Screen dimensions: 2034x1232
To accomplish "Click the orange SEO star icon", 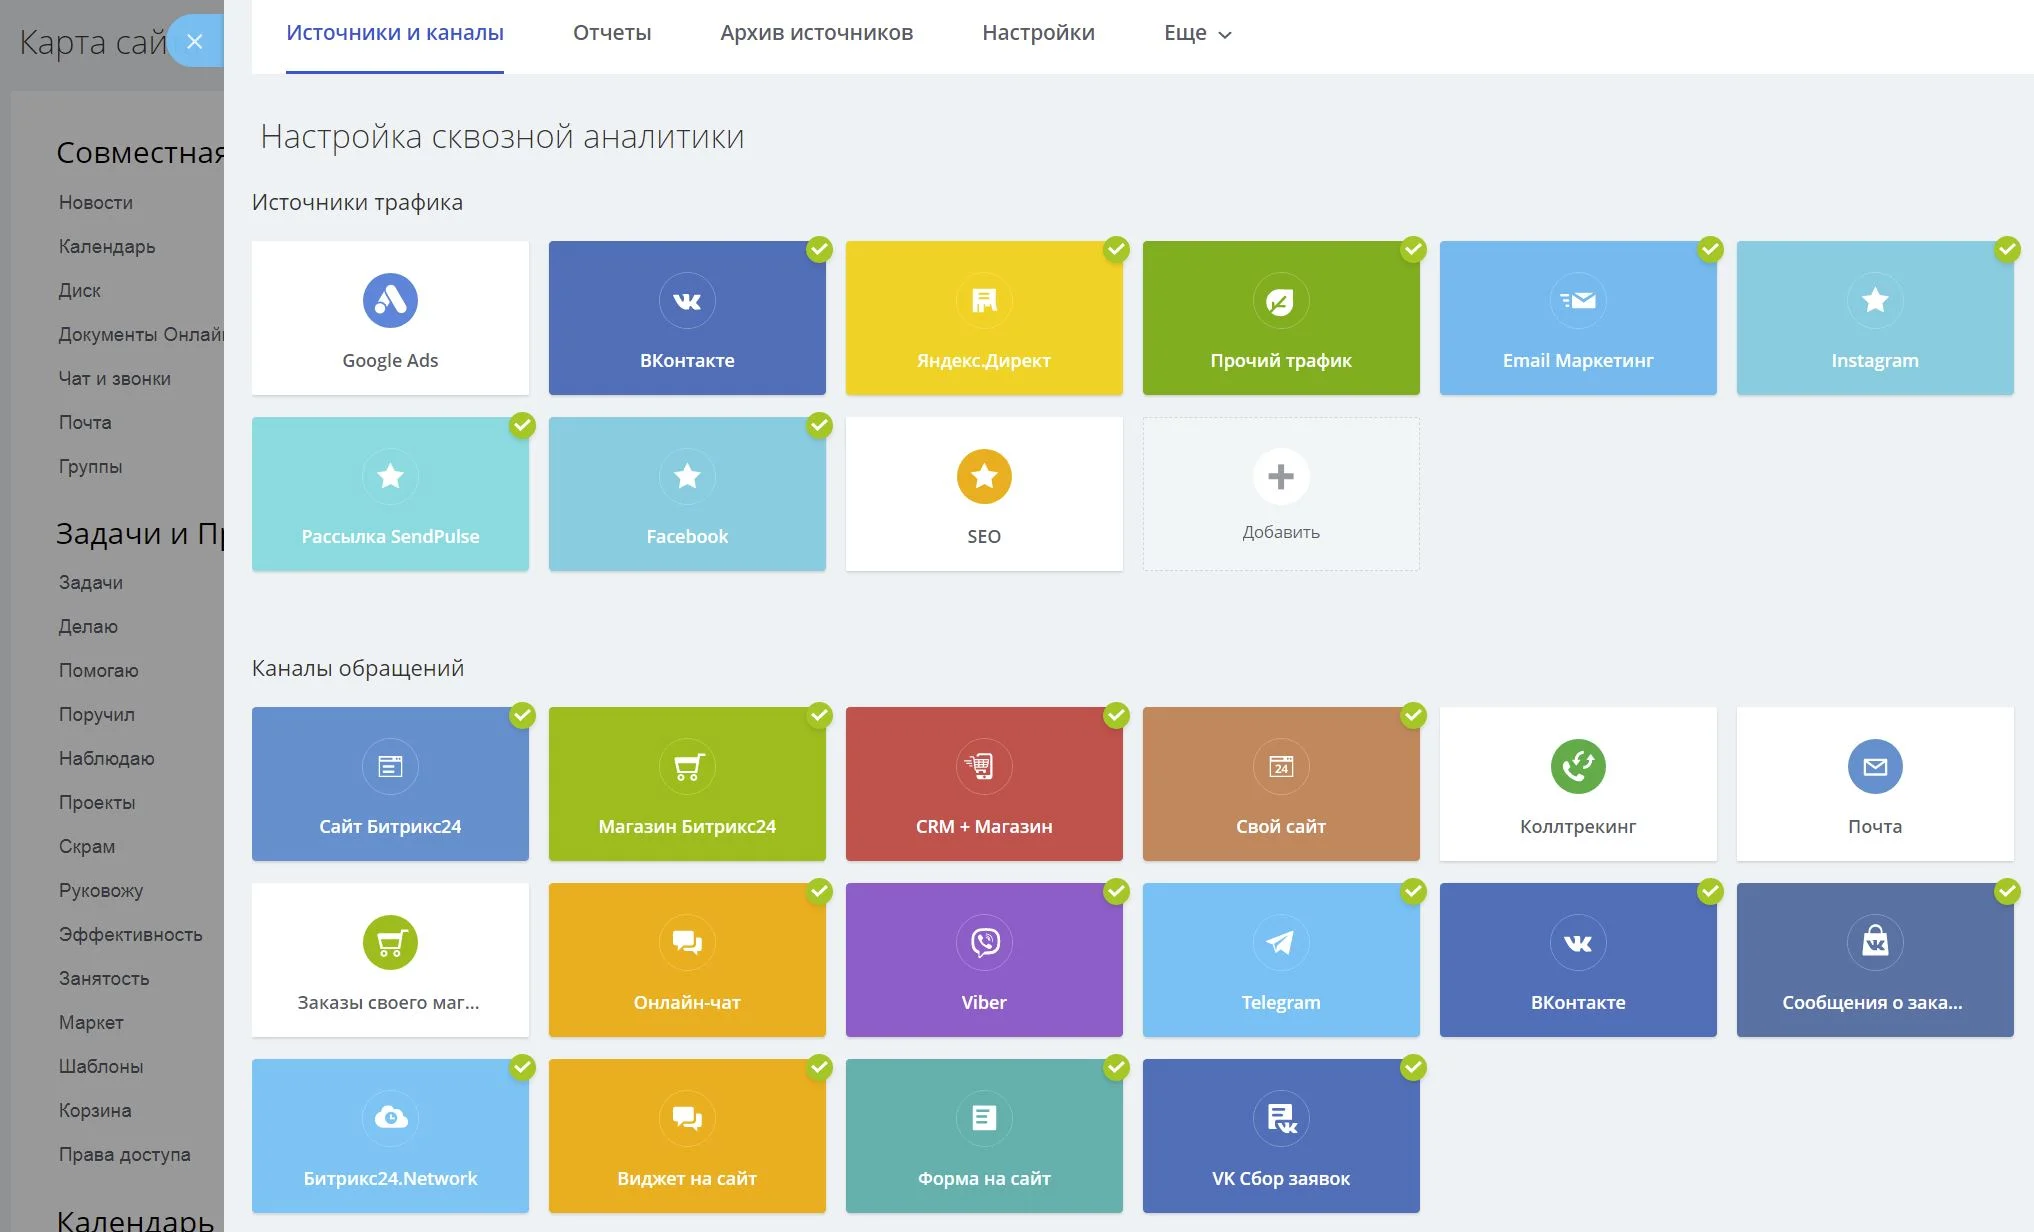I will (x=984, y=476).
